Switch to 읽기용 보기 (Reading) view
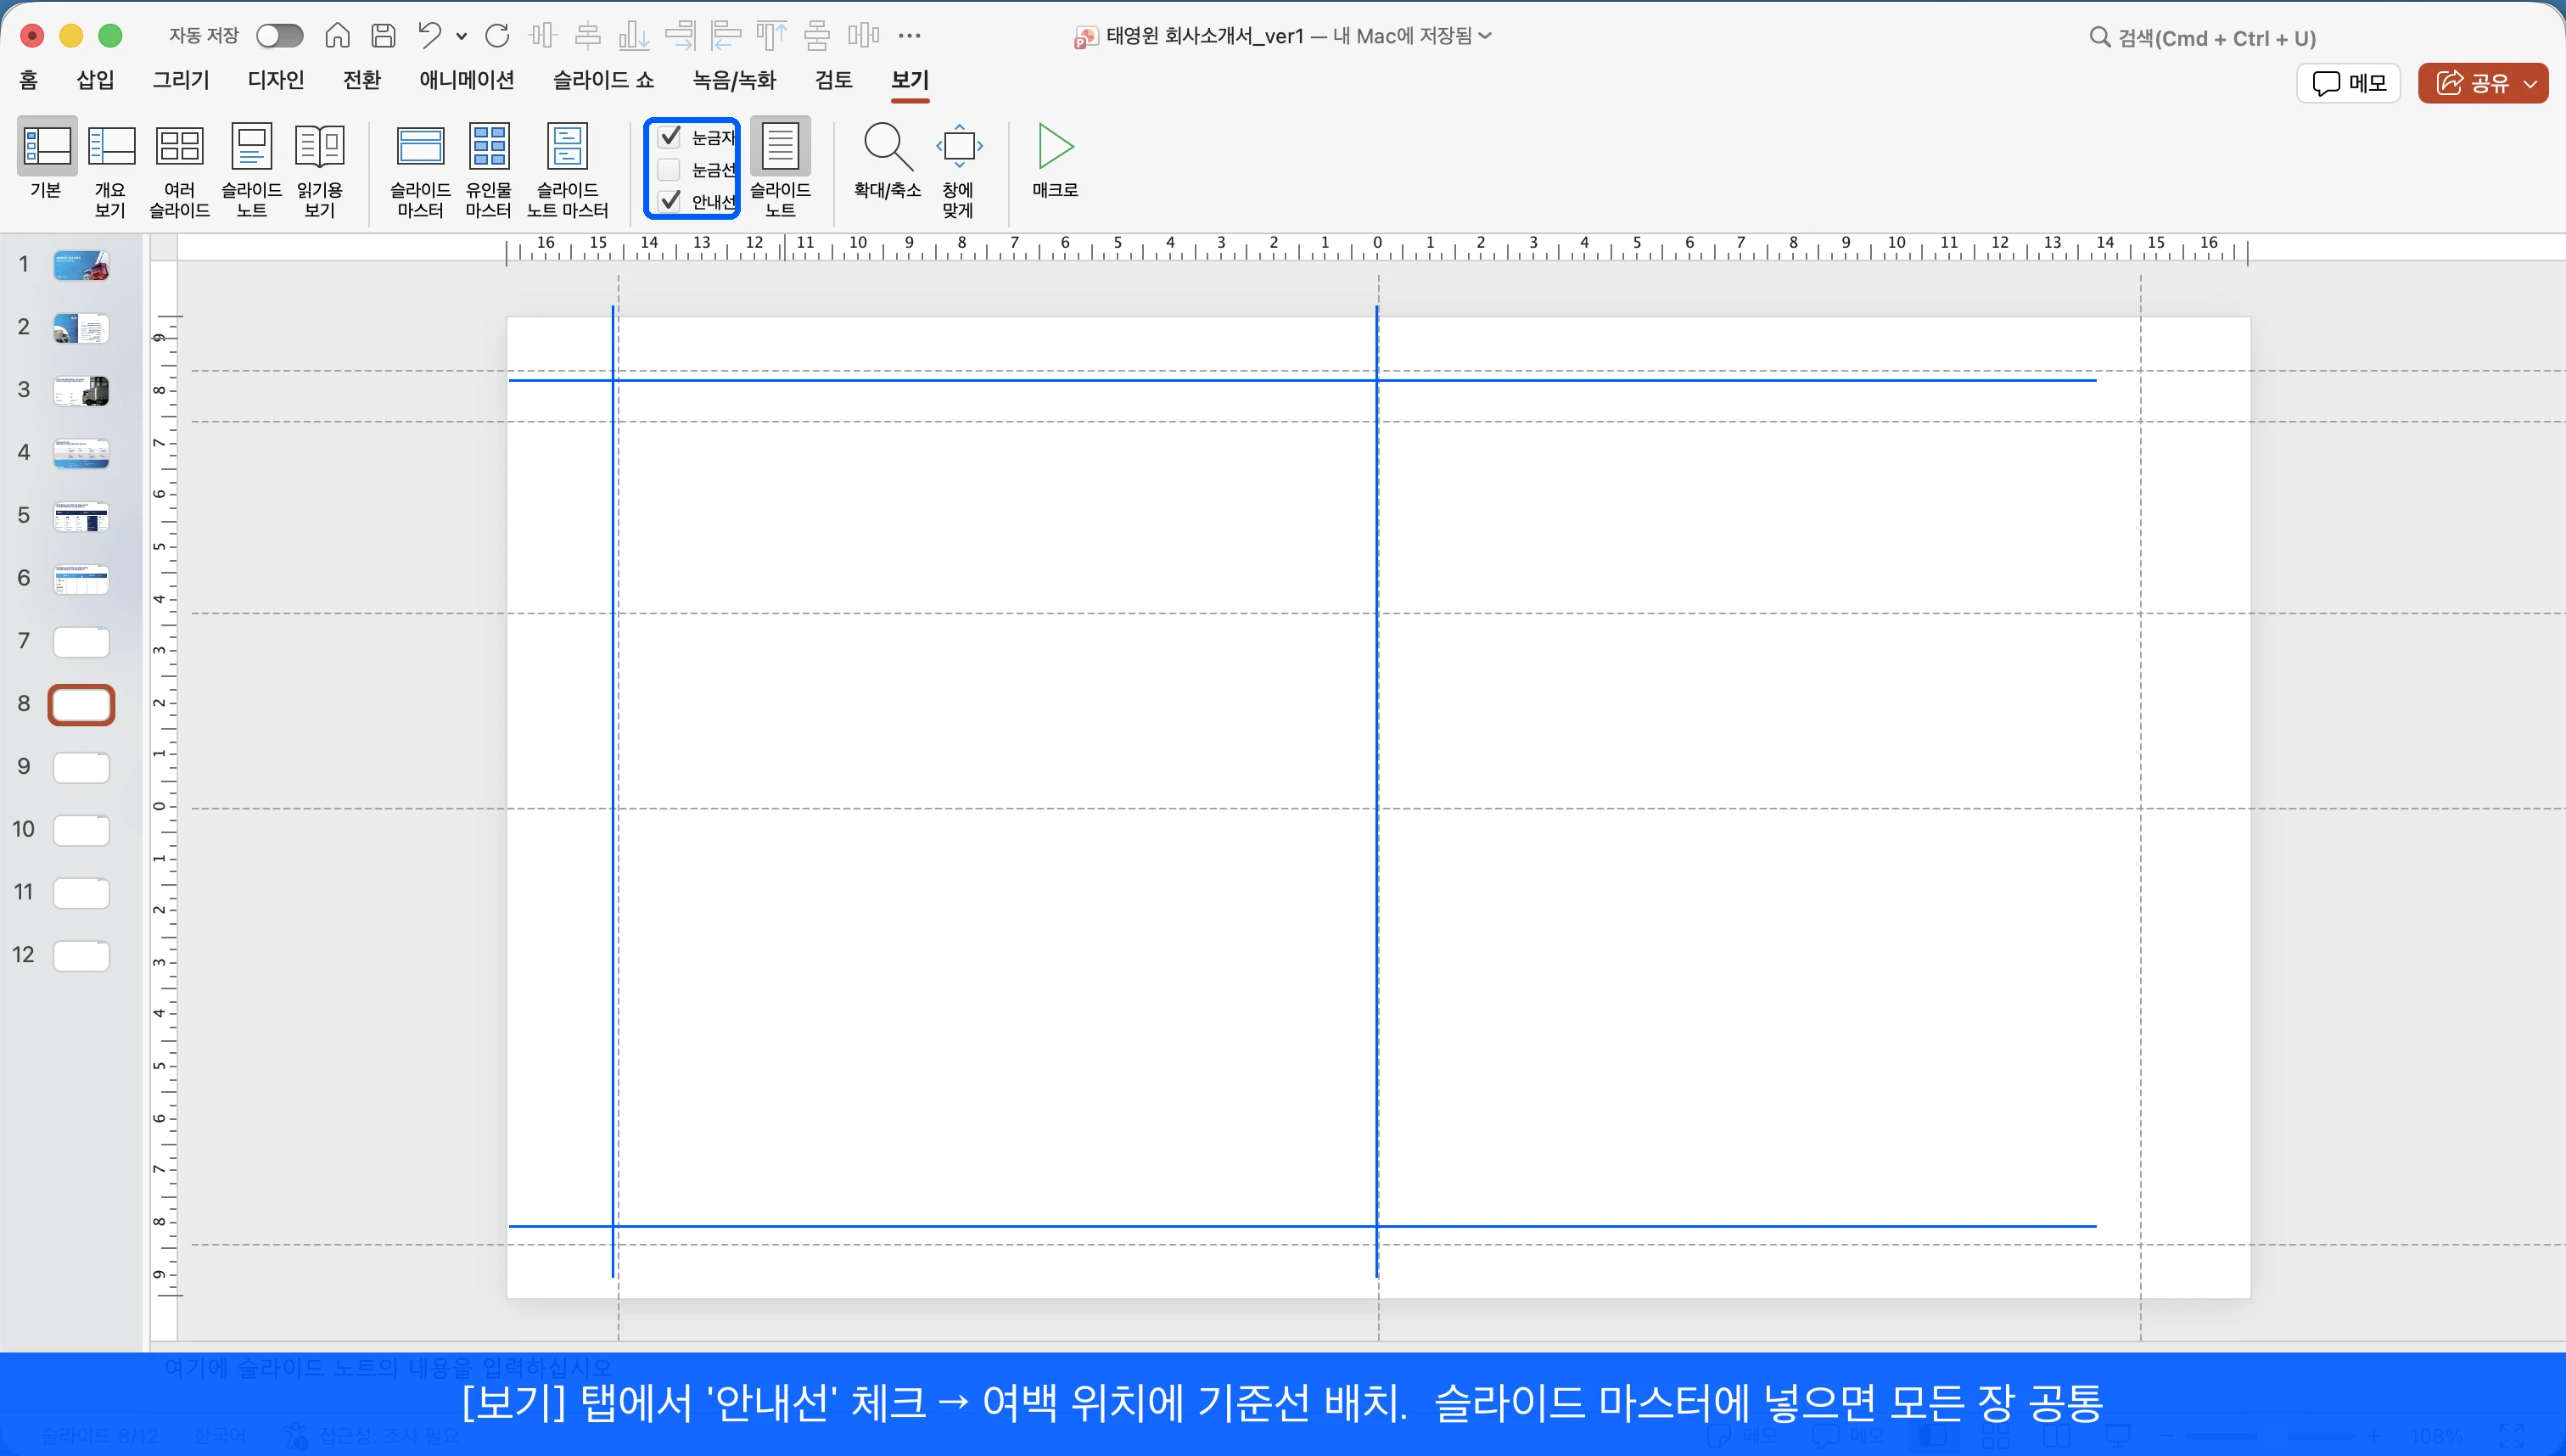The width and height of the screenshot is (2566, 1456). coord(320,171)
